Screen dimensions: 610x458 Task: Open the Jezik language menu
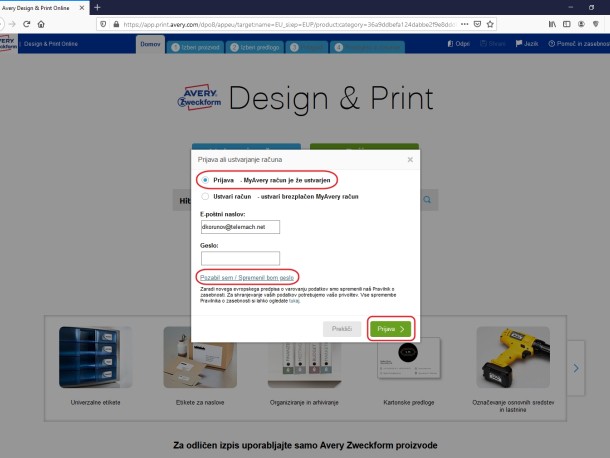tap(527, 44)
